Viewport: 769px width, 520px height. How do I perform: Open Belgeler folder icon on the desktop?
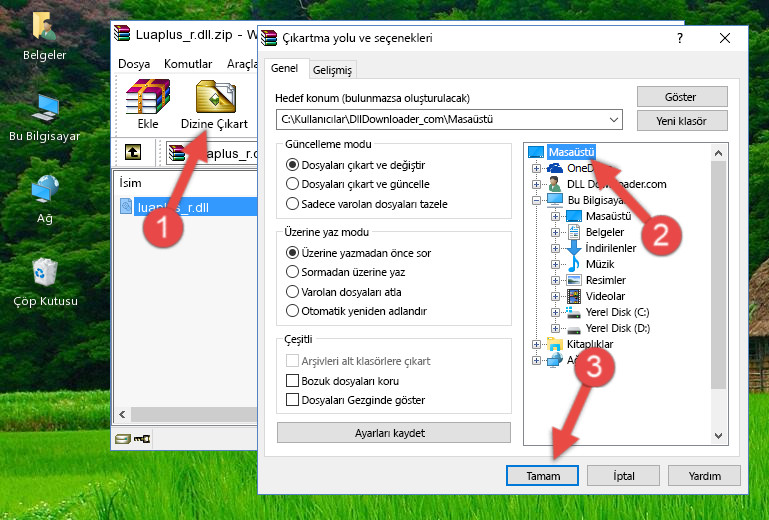(44, 26)
